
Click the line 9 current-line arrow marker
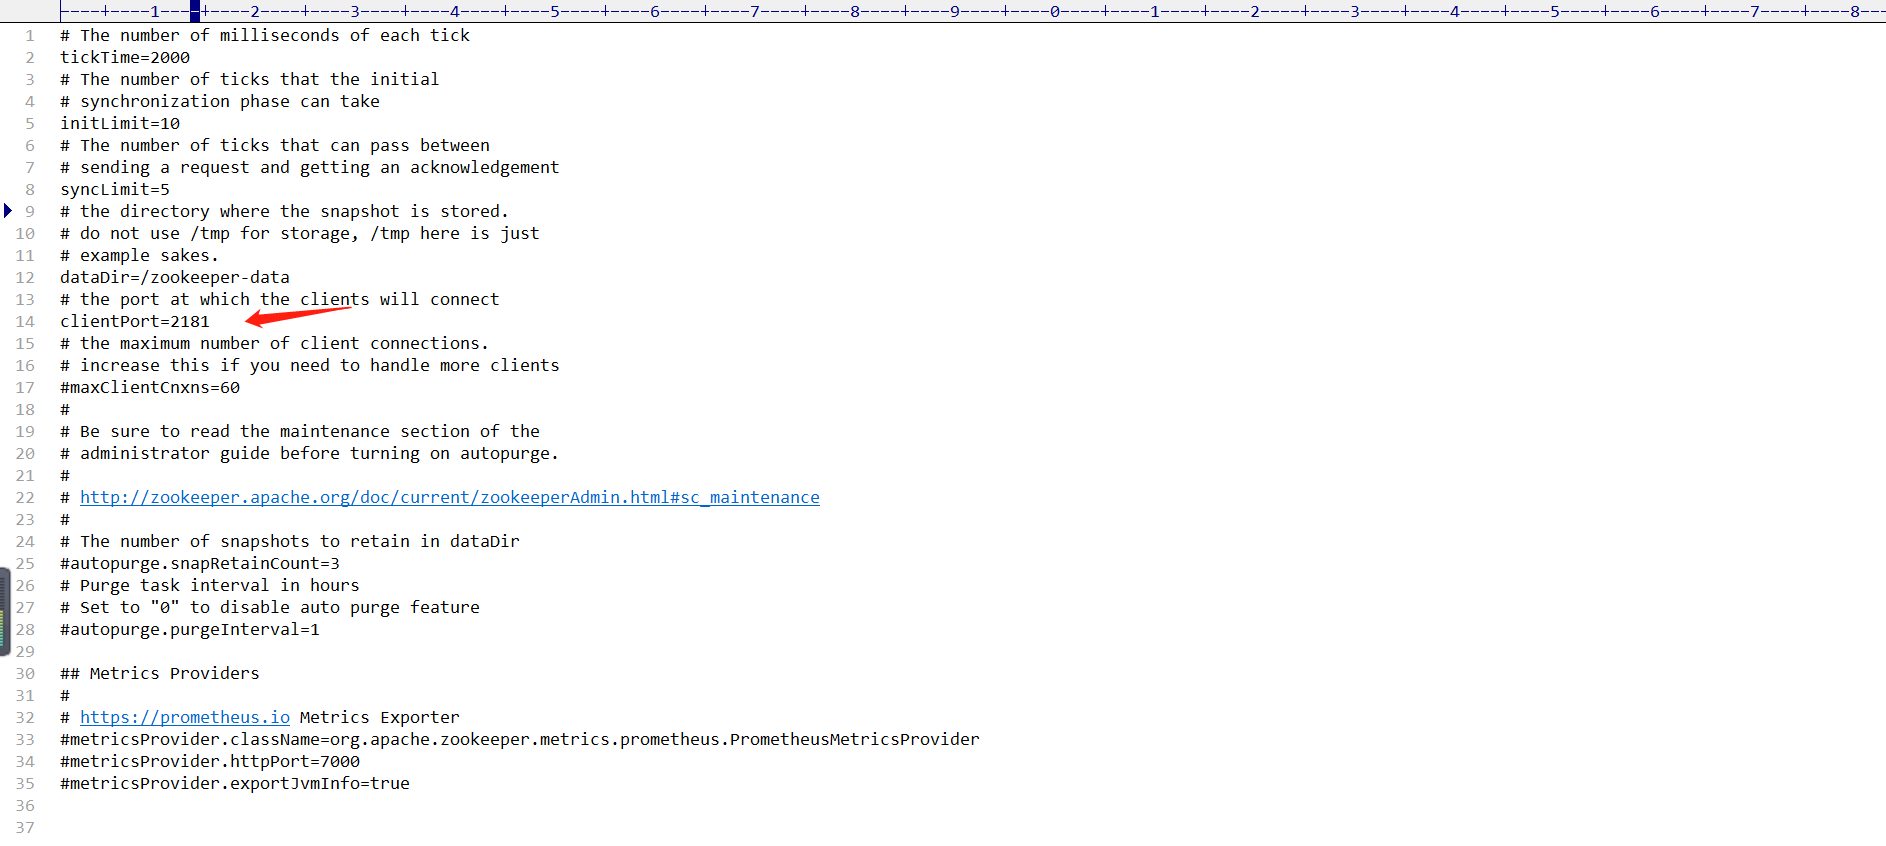[8, 210]
